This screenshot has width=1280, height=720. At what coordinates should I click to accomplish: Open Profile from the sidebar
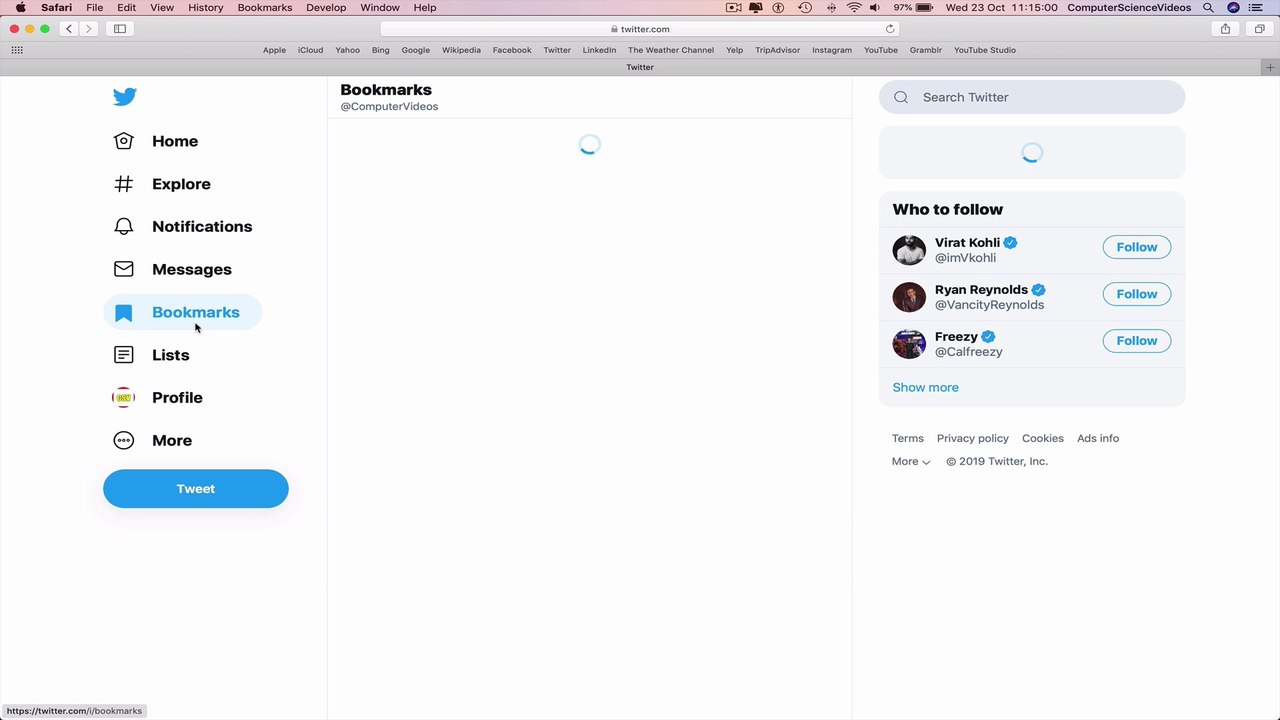pyautogui.click(x=158, y=398)
